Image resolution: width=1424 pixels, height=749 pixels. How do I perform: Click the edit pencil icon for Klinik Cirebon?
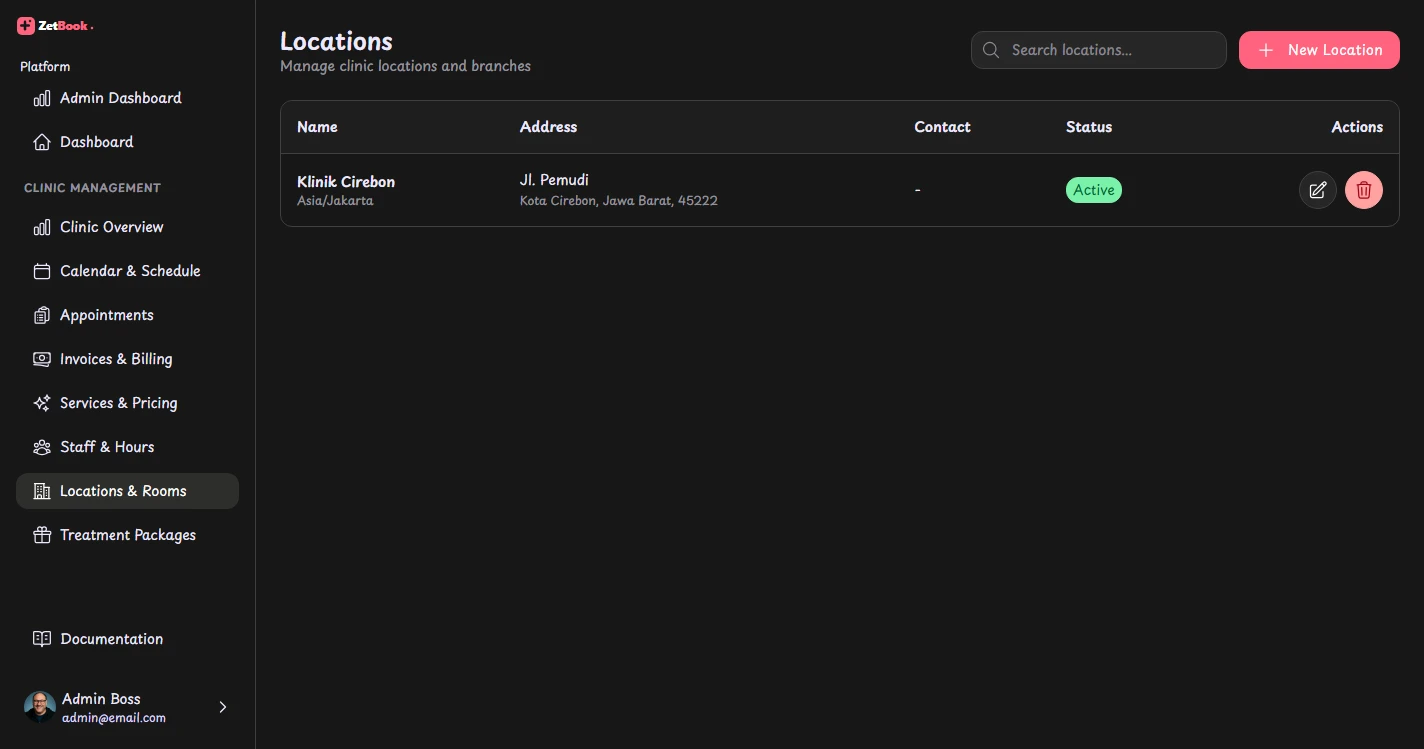point(1317,190)
